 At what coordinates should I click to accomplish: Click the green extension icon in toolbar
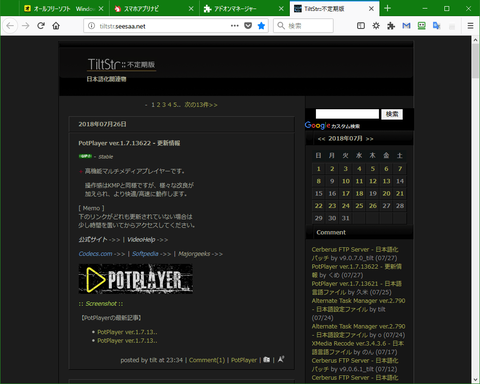422,26
